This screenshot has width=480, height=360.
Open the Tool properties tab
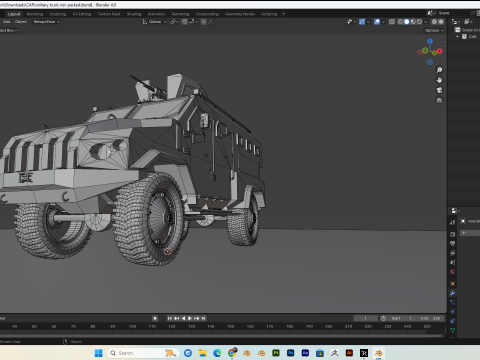(x=452, y=222)
